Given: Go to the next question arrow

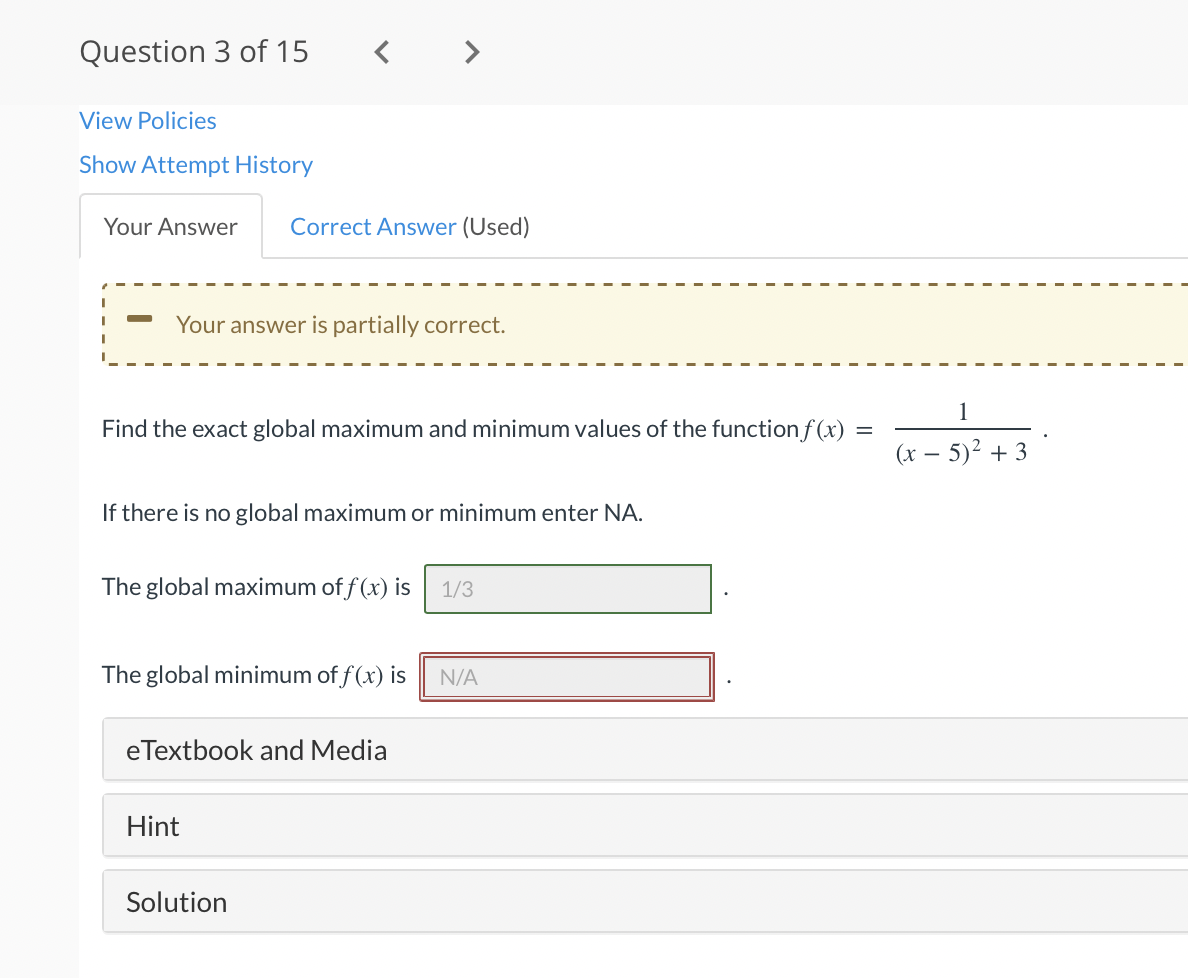Looking at the screenshot, I should [471, 52].
